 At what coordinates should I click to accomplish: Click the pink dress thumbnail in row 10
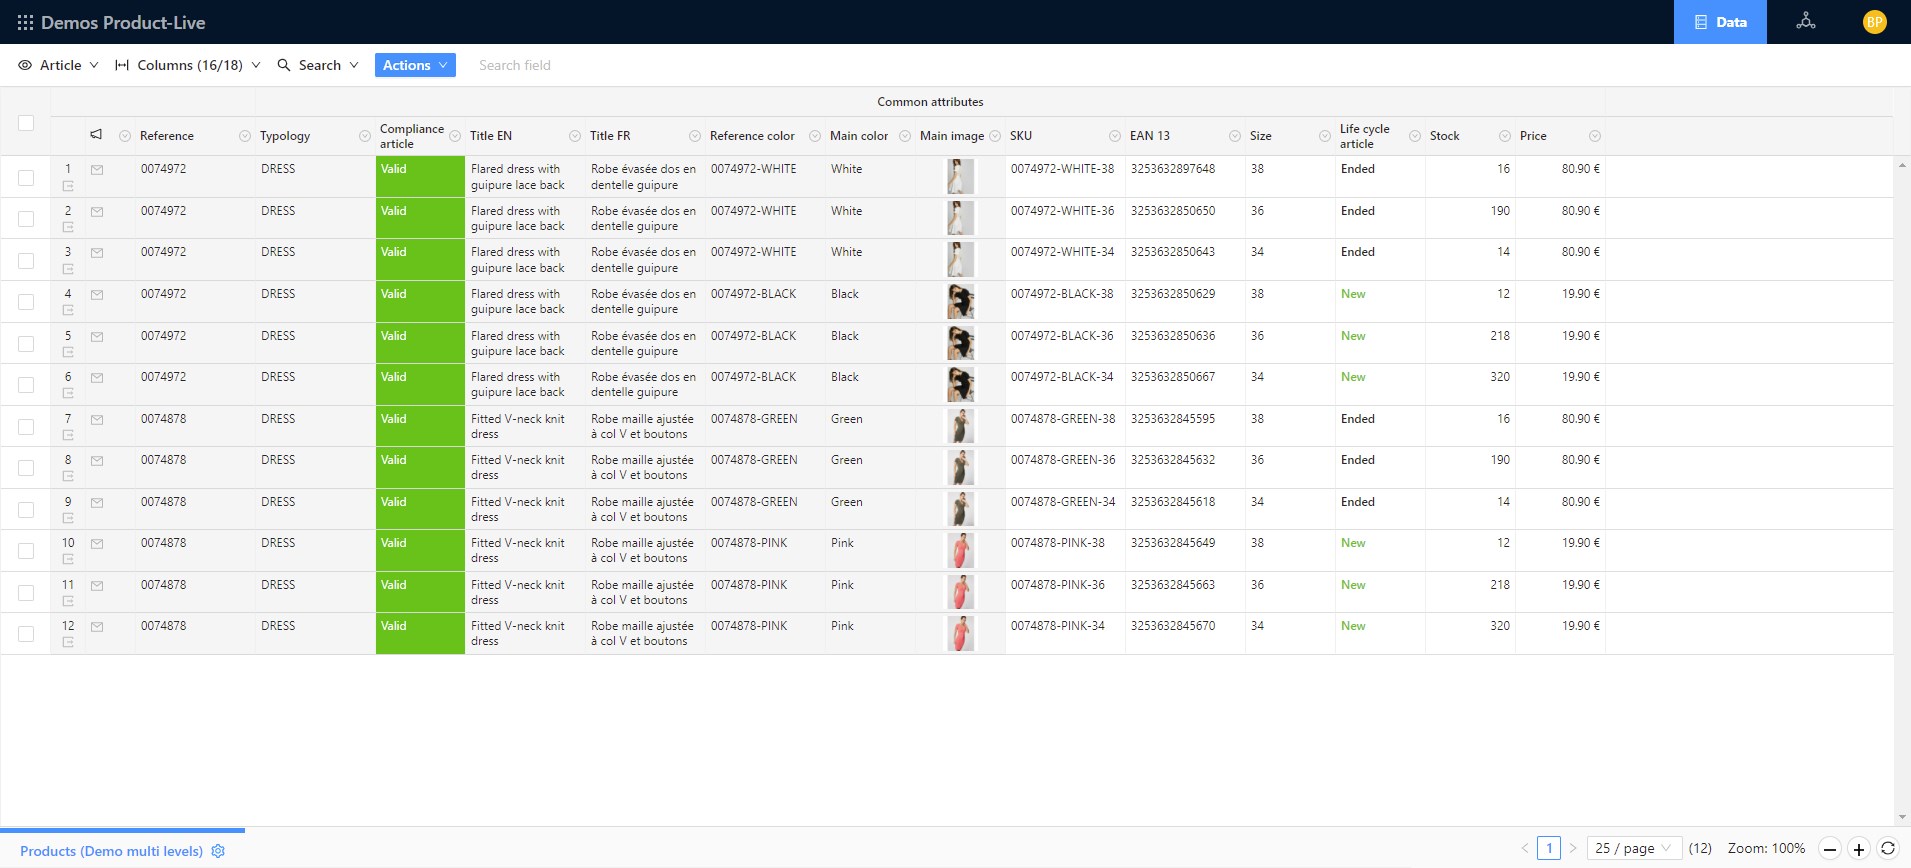coord(960,551)
